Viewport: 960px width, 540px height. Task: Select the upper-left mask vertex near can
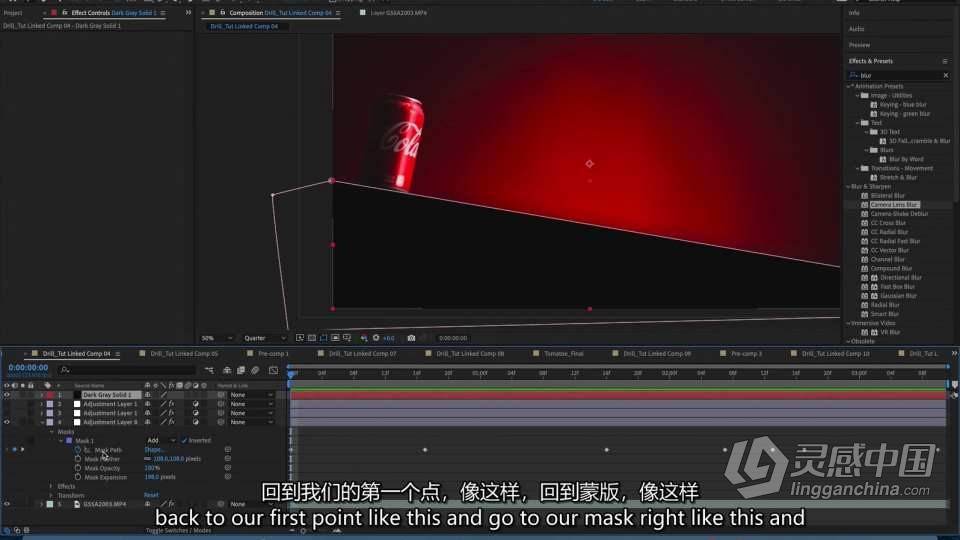coord(331,181)
